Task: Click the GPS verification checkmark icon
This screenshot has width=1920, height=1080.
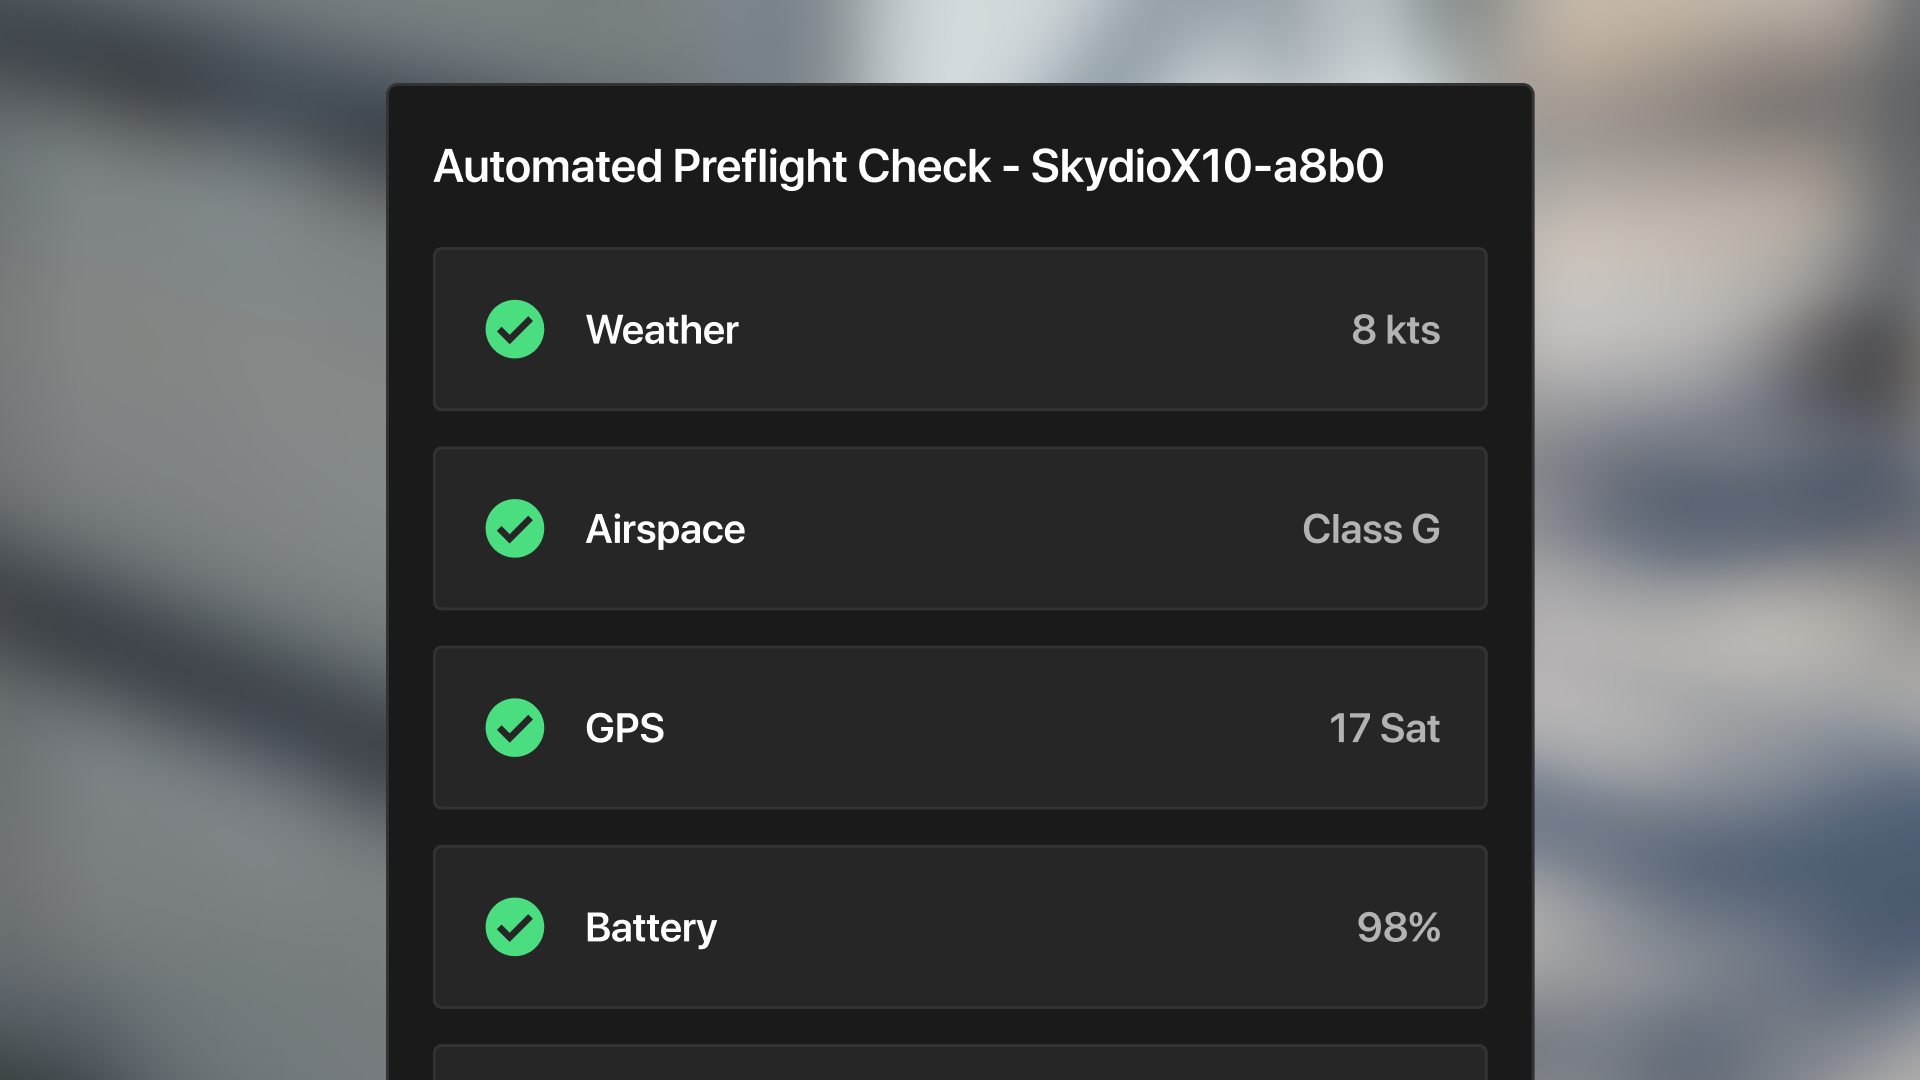Action: [x=514, y=728]
